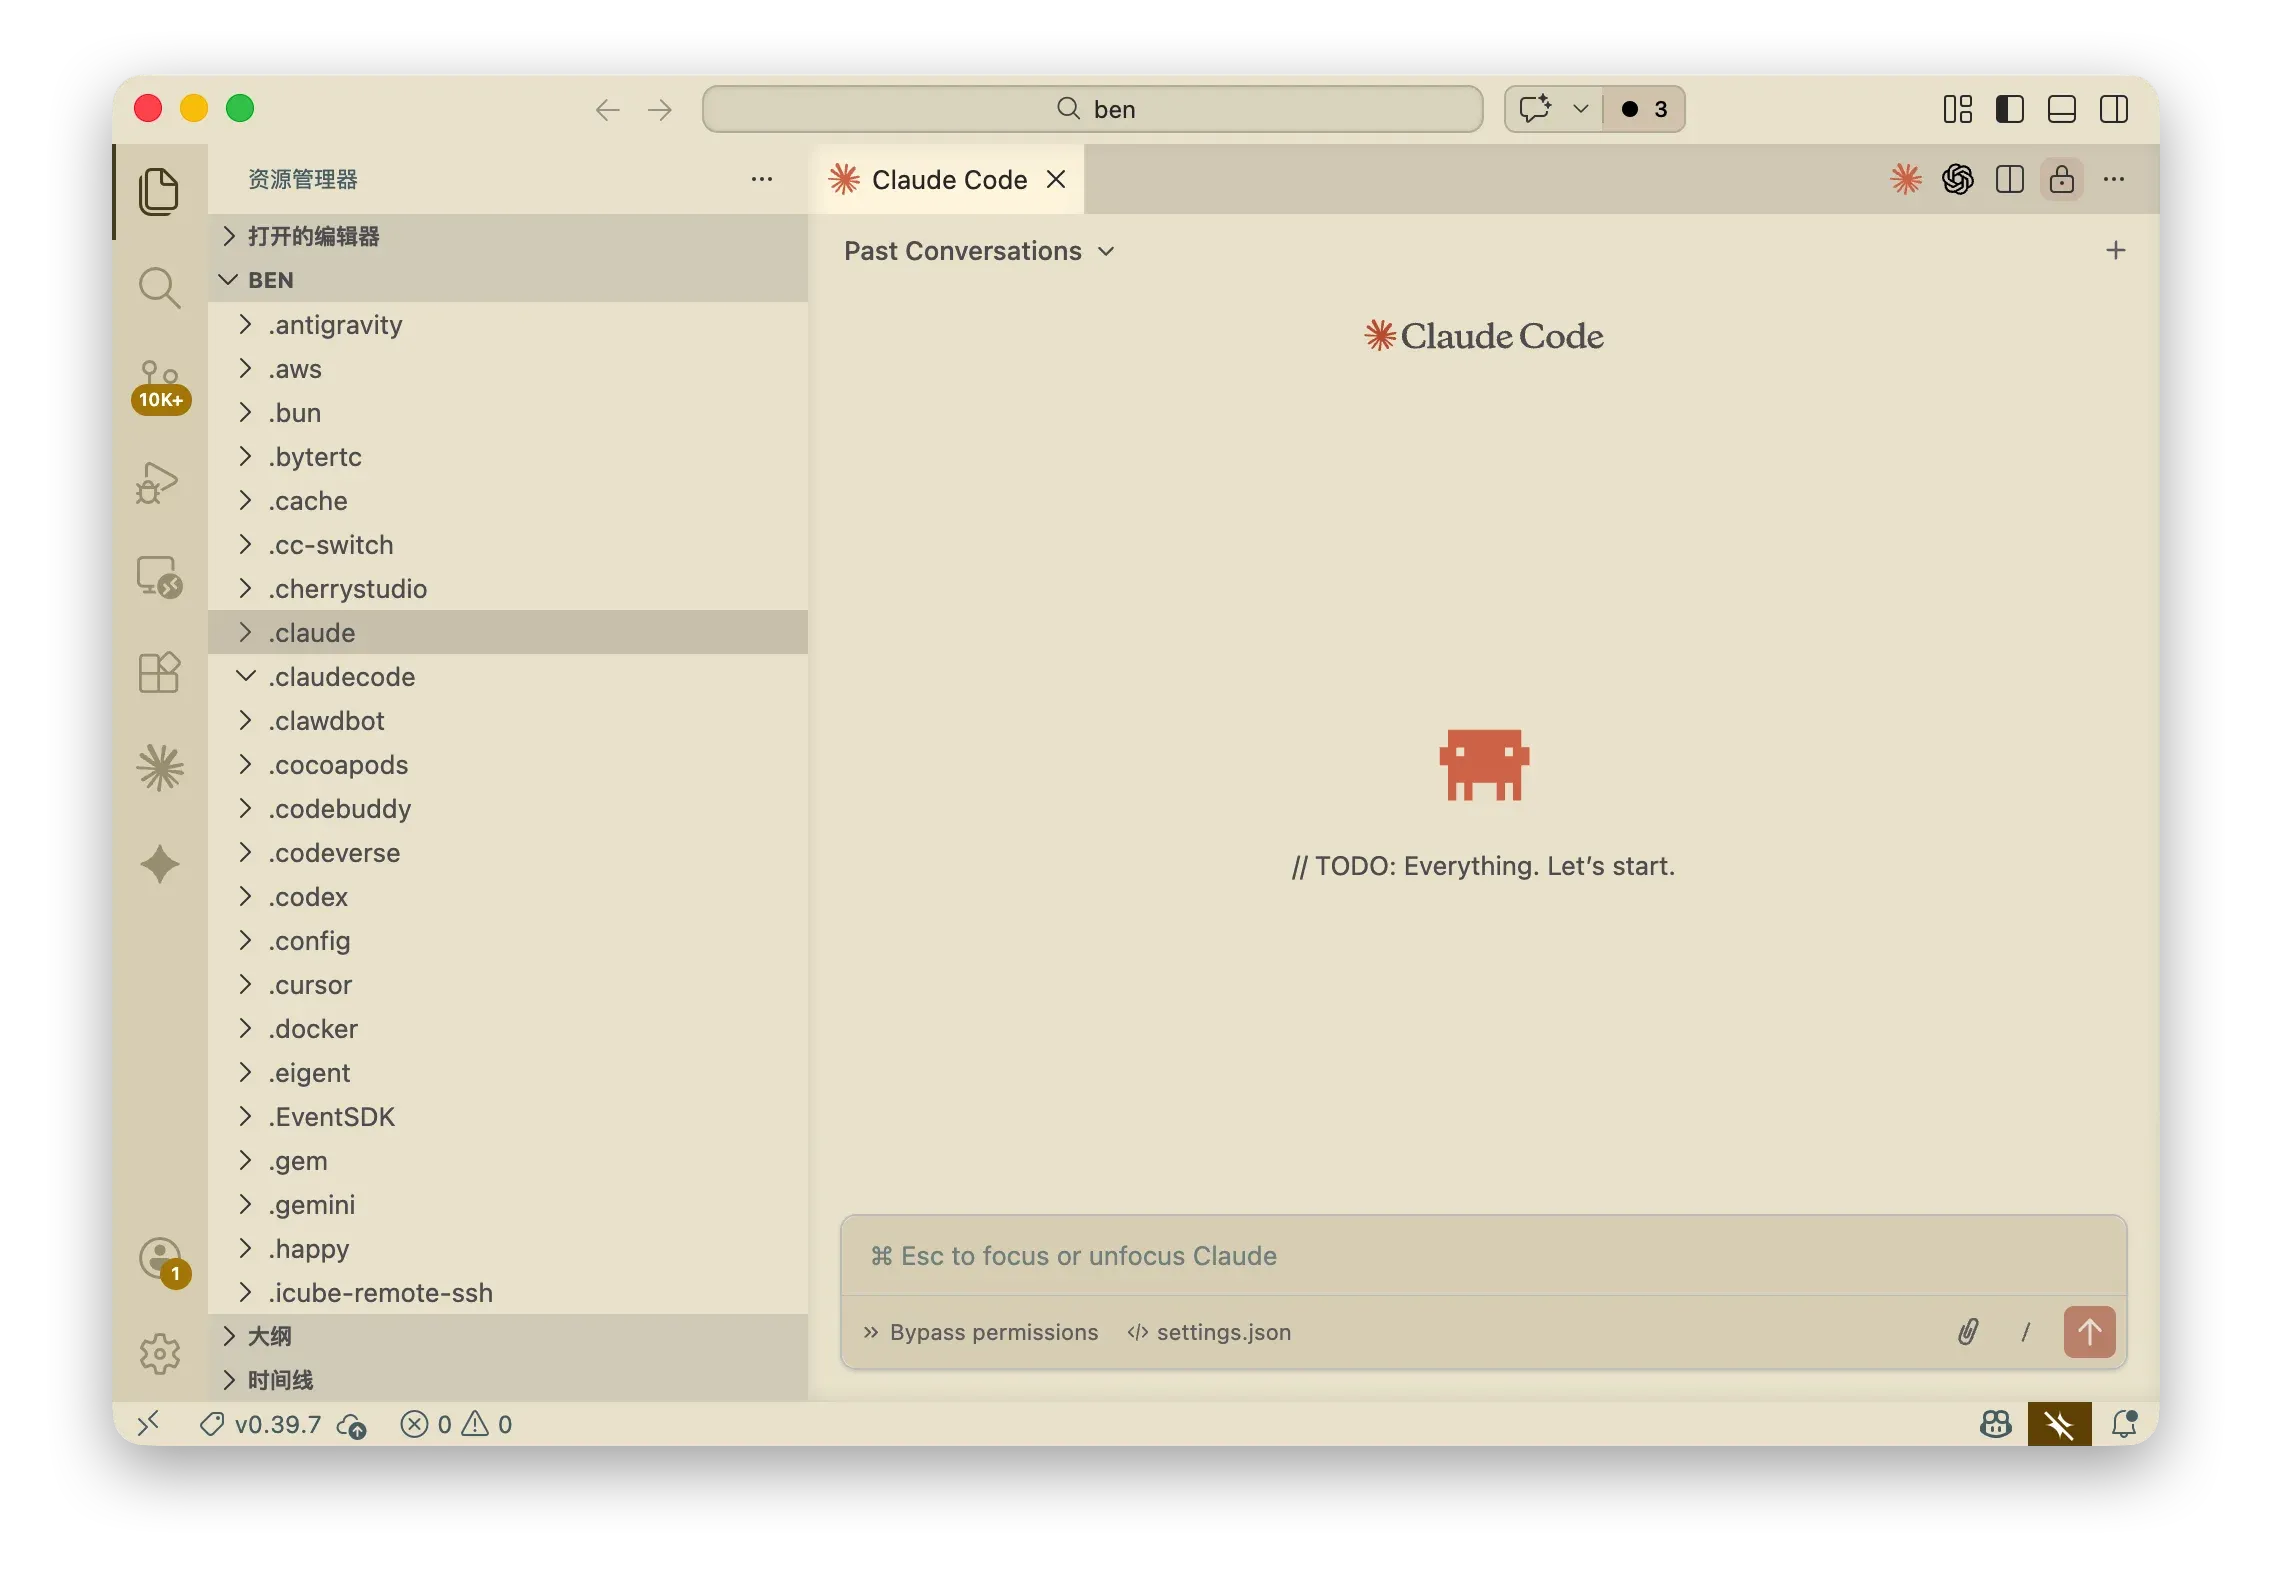Click the Claude spark icon in editor toolbar
The height and width of the screenshot is (1596, 2272).
click(x=1906, y=180)
